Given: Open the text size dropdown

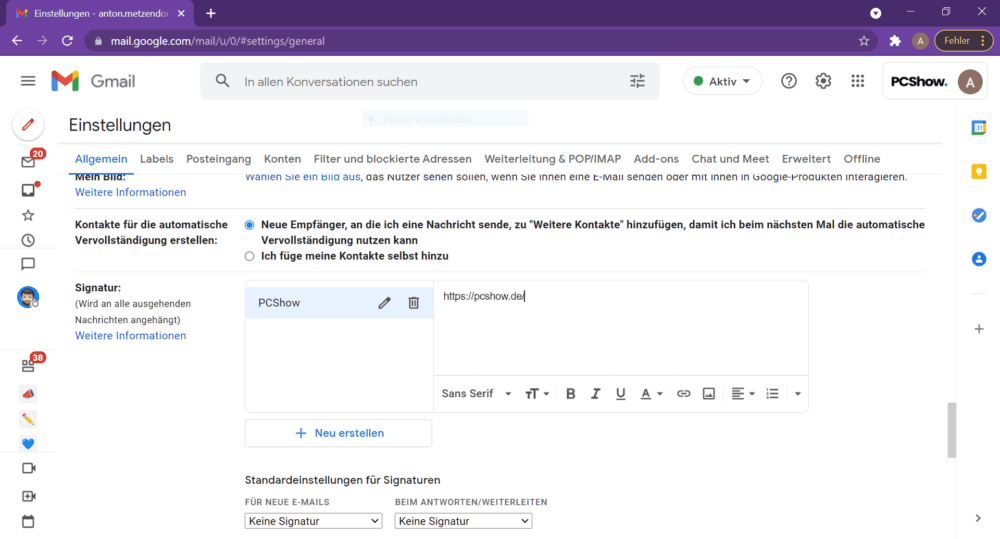Looking at the screenshot, I should point(536,394).
